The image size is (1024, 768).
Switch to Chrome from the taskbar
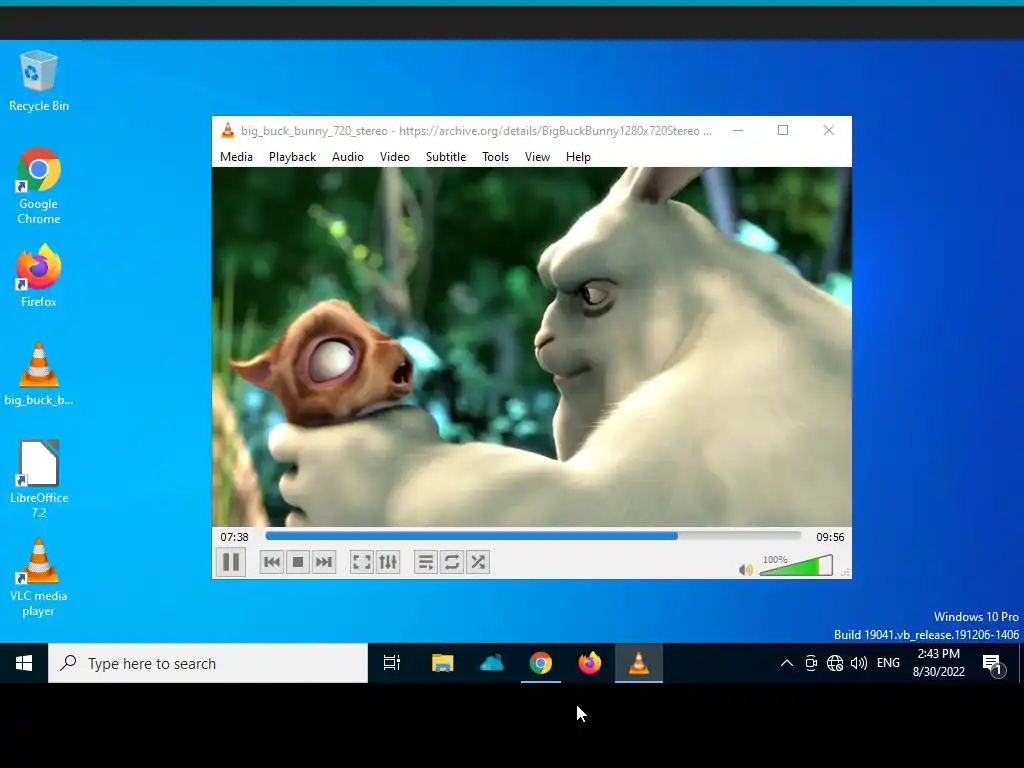[x=541, y=664]
